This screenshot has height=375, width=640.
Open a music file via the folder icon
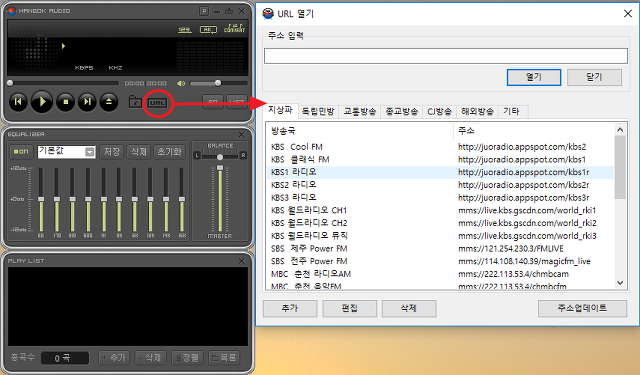pyautogui.click(x=135, y=102)
